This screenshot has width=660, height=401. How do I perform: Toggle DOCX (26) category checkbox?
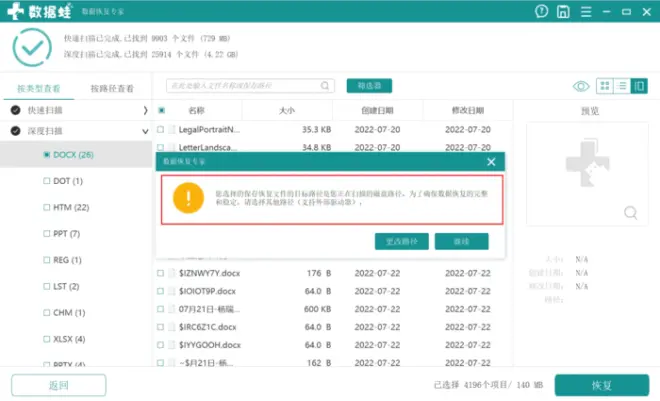click(x=47, y=155)
